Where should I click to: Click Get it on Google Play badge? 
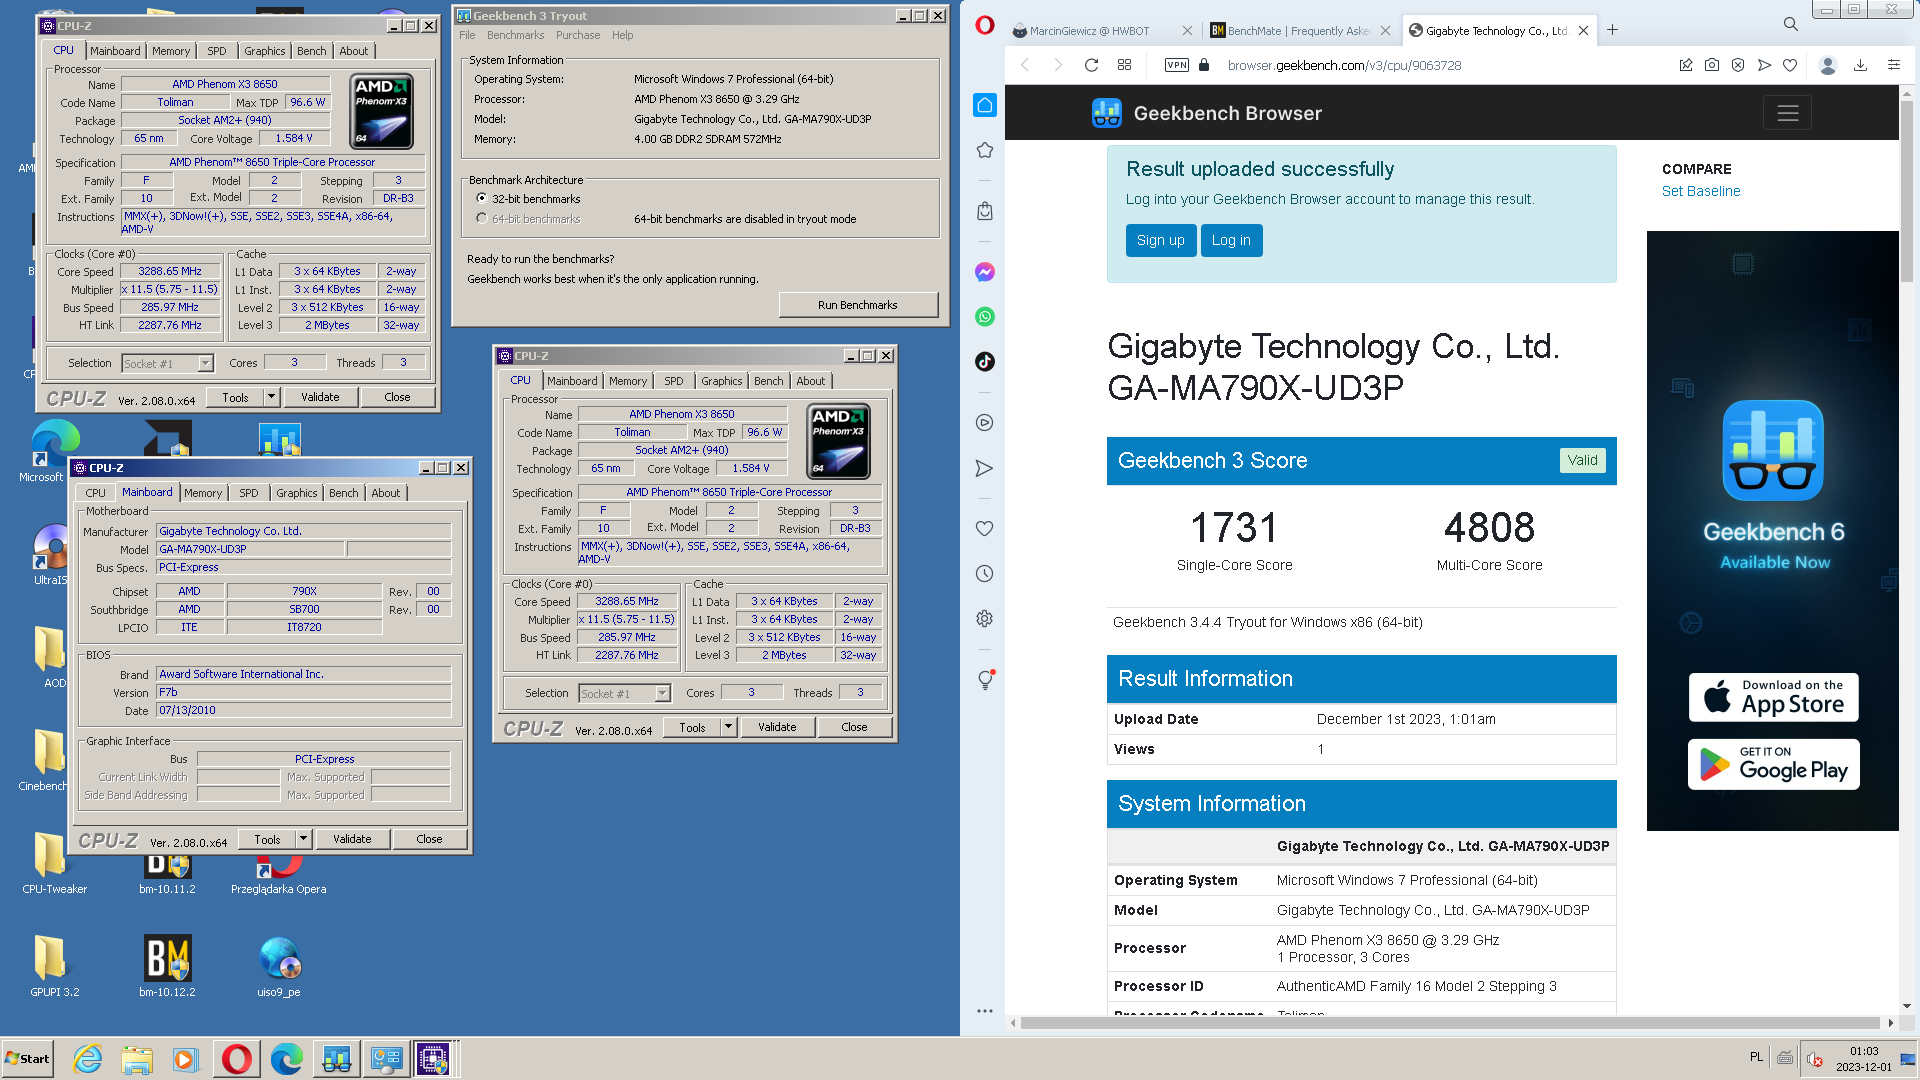pos(1774,764)
